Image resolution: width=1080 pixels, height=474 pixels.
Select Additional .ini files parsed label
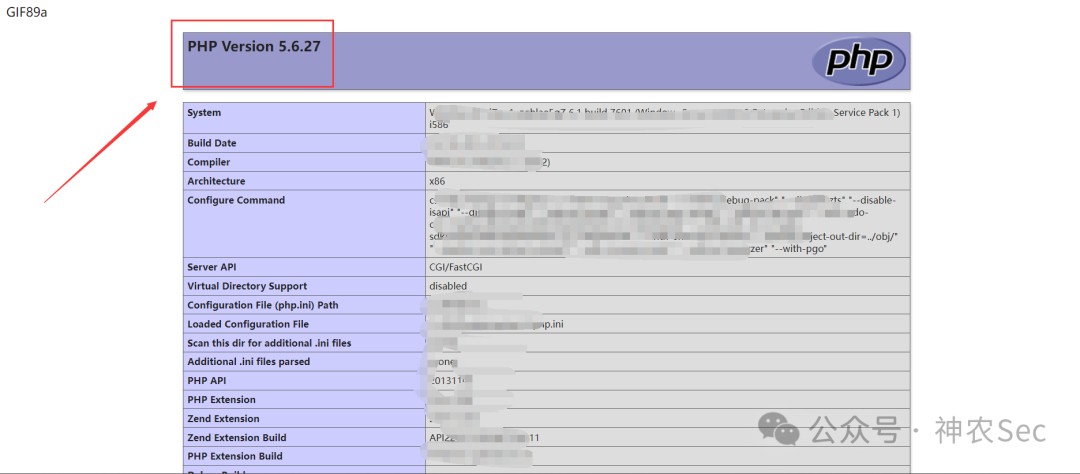point(249,362)
